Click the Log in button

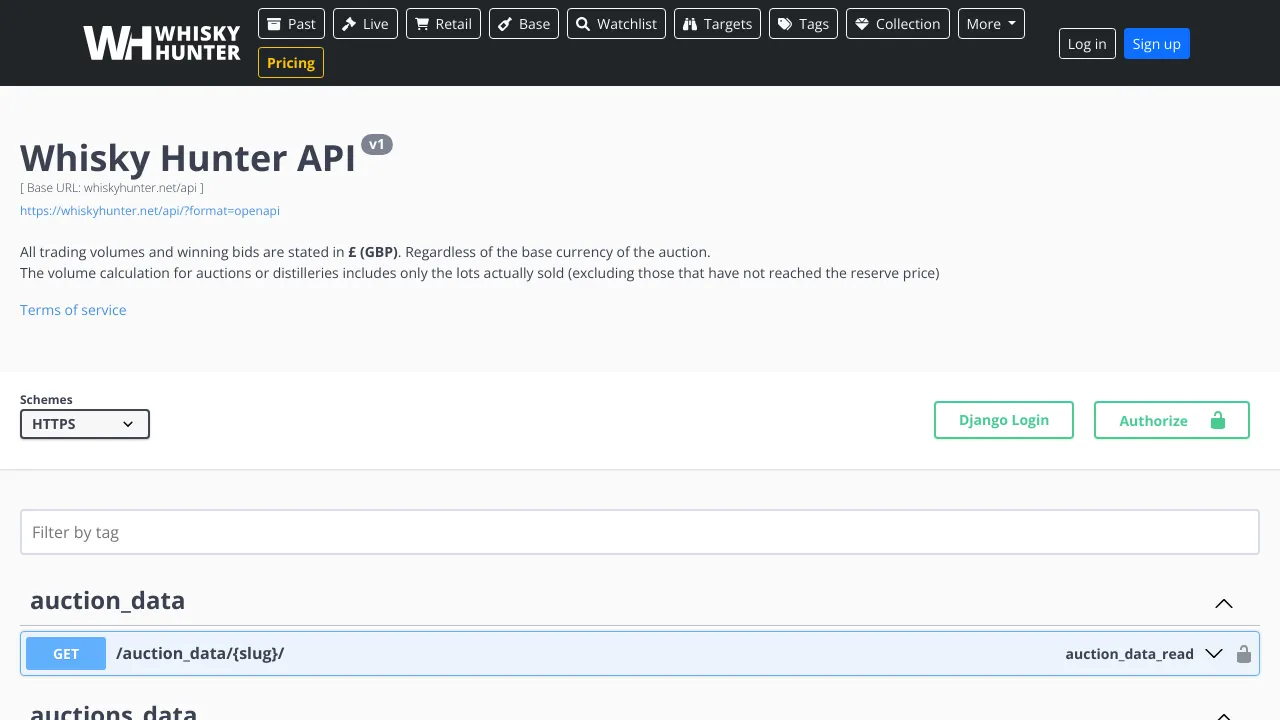(x=1087, y=44)
